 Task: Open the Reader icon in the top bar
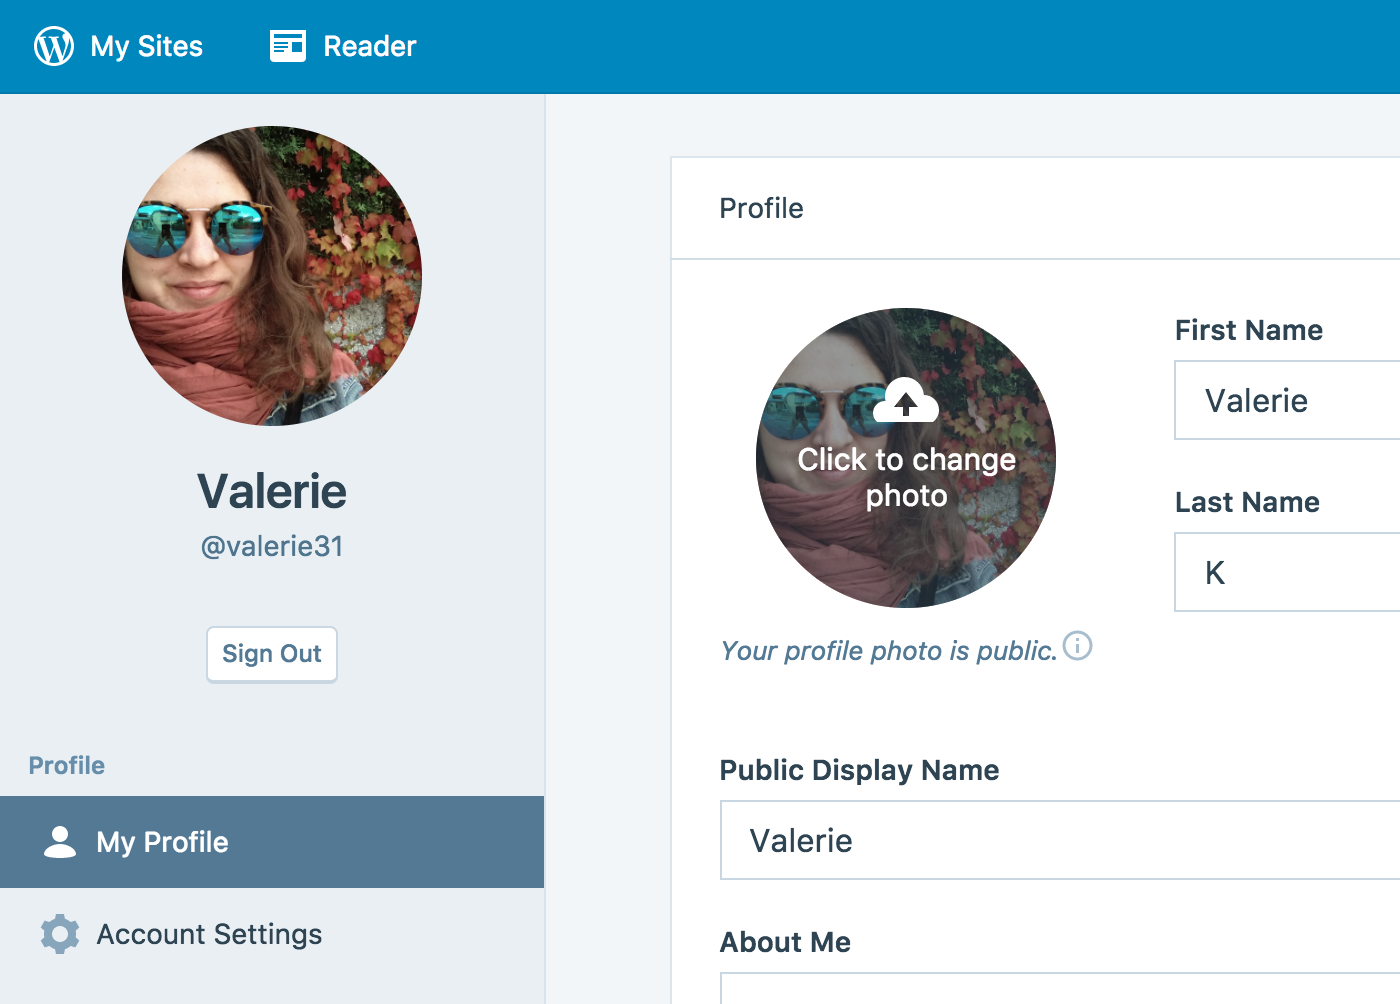[x=288, y=46]
